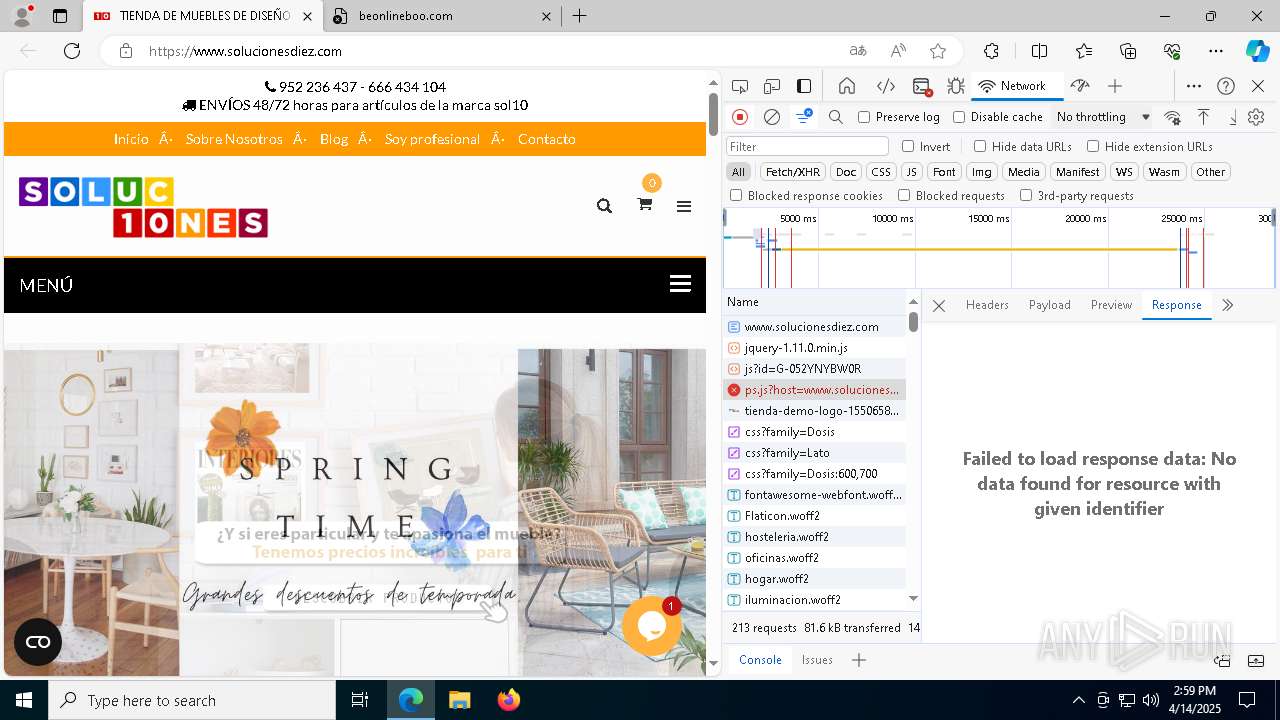This screenshot has width=1280, height=720.
Task: Clear the network log icon
Action: click(x=772, y=117)
